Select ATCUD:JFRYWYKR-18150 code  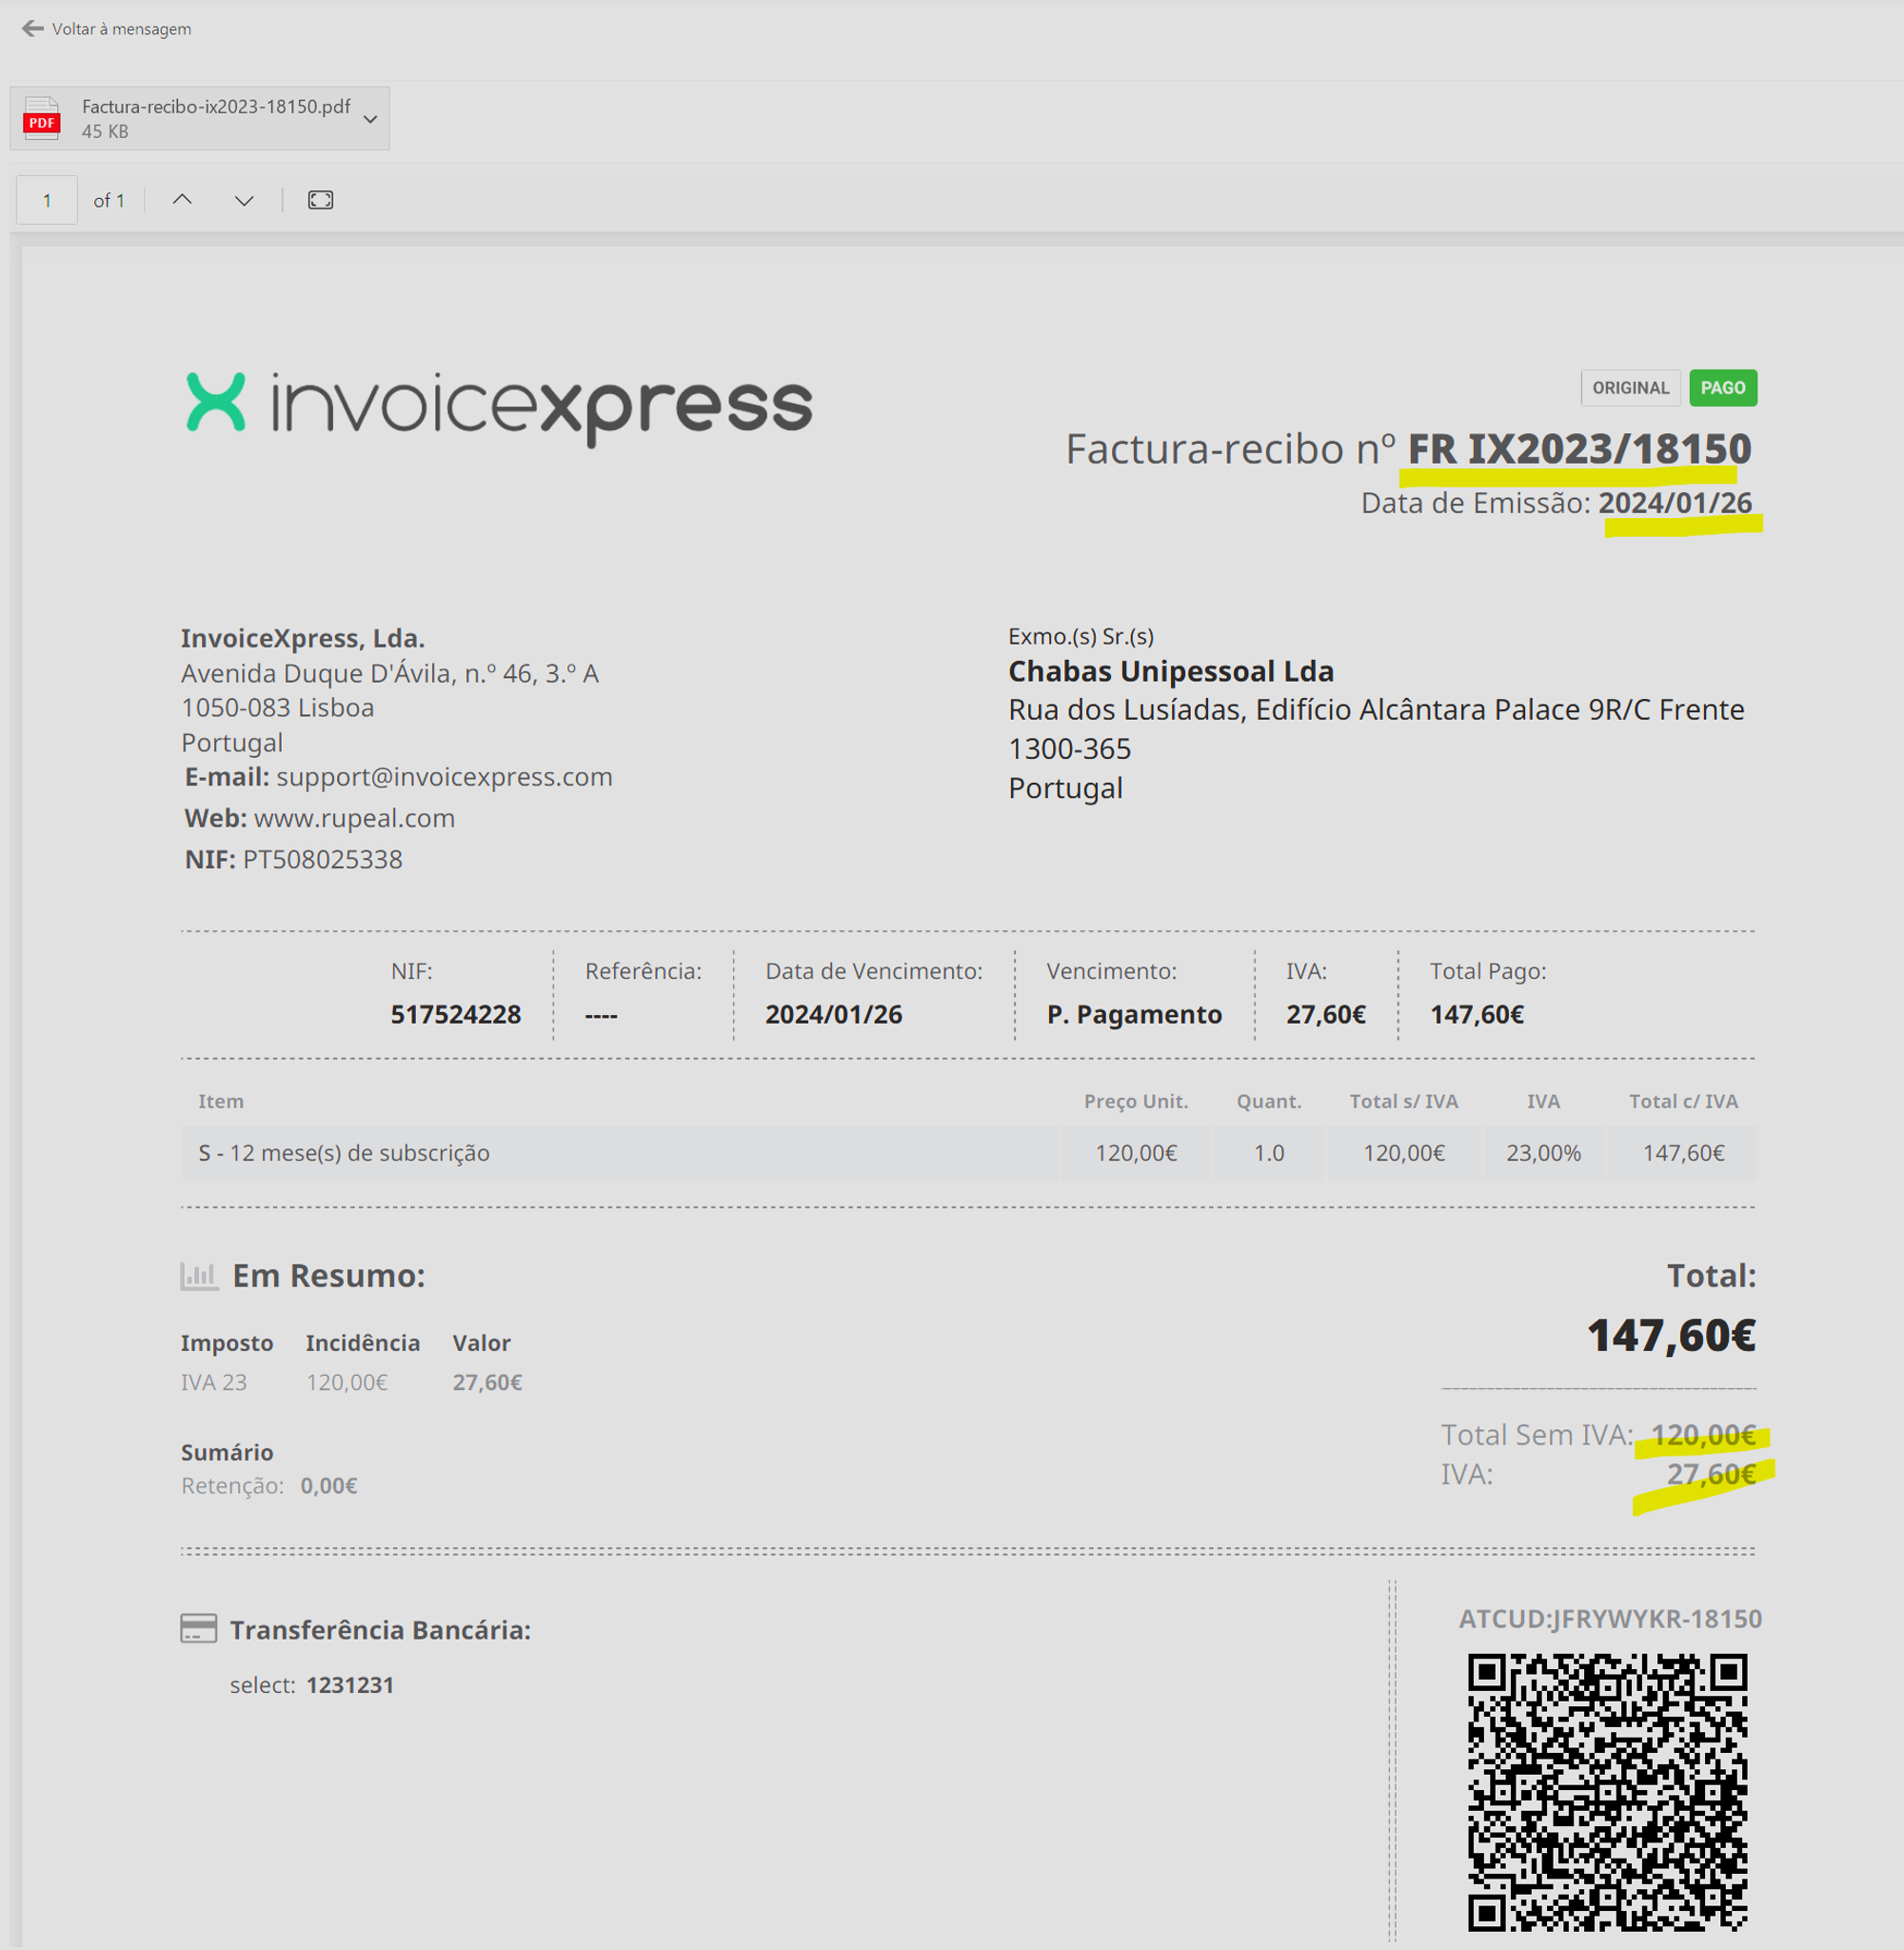pos(1610,1619)
